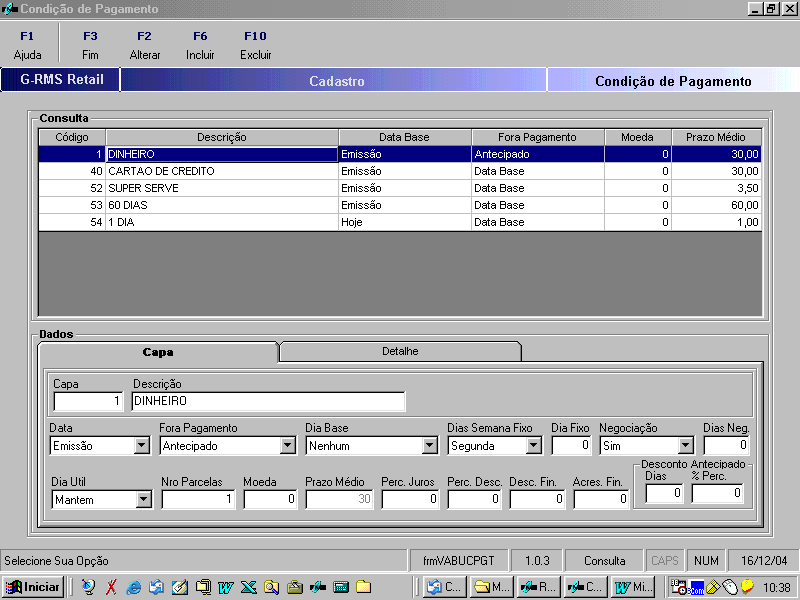Open the Dia Base dropdown showing Nenhum
800x600 pixels.
pyautogui.click(x=430, y=445)
